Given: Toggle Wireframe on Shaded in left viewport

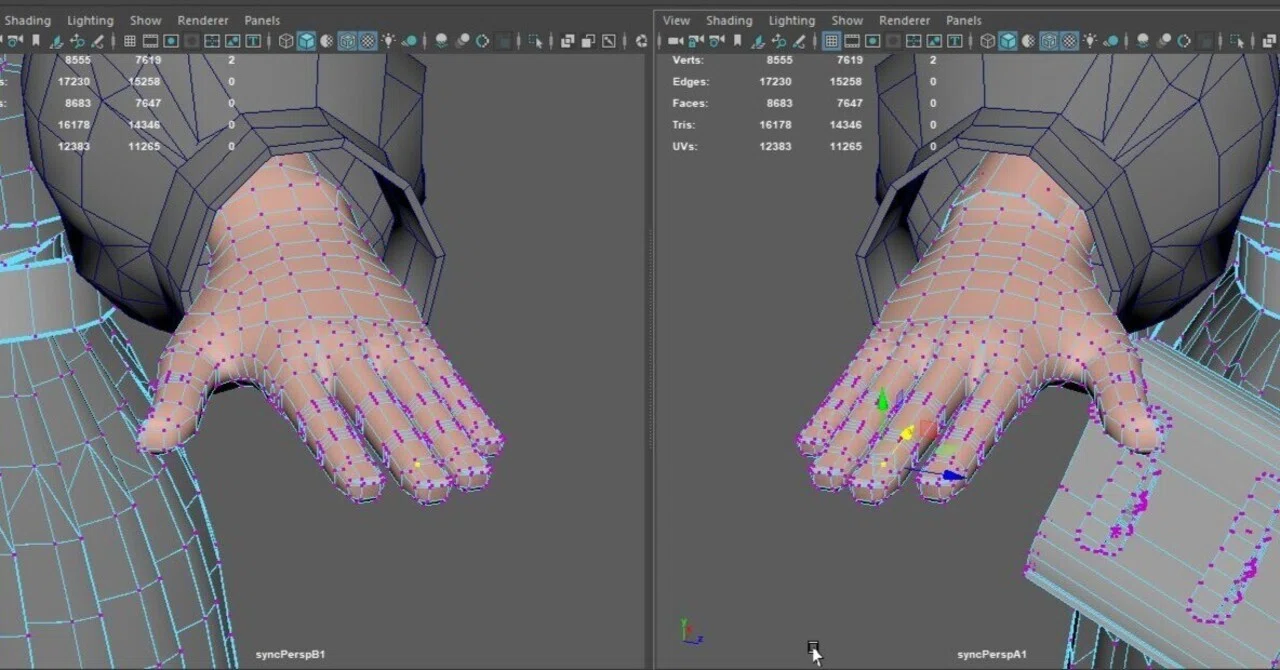Looking at the screenshot, I should (x=347, y=41).
